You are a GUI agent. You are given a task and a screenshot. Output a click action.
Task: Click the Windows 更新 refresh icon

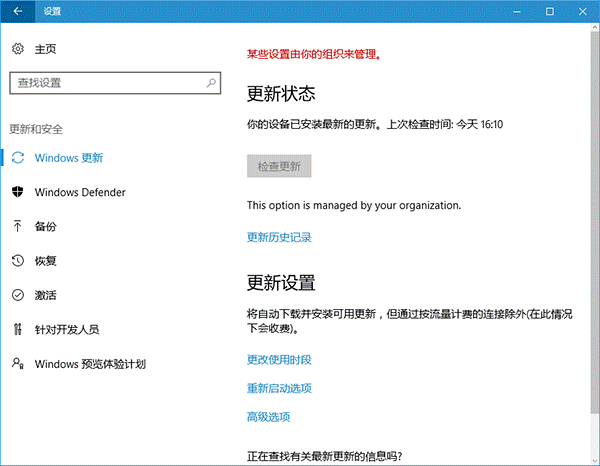18,158
